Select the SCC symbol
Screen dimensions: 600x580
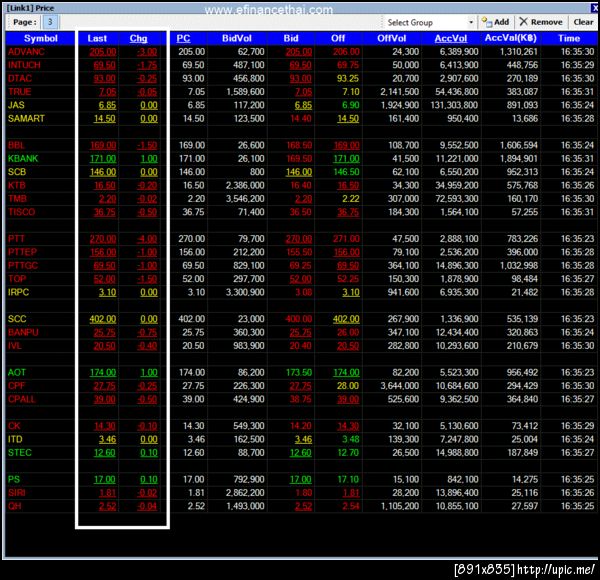[x=17, y=319]
